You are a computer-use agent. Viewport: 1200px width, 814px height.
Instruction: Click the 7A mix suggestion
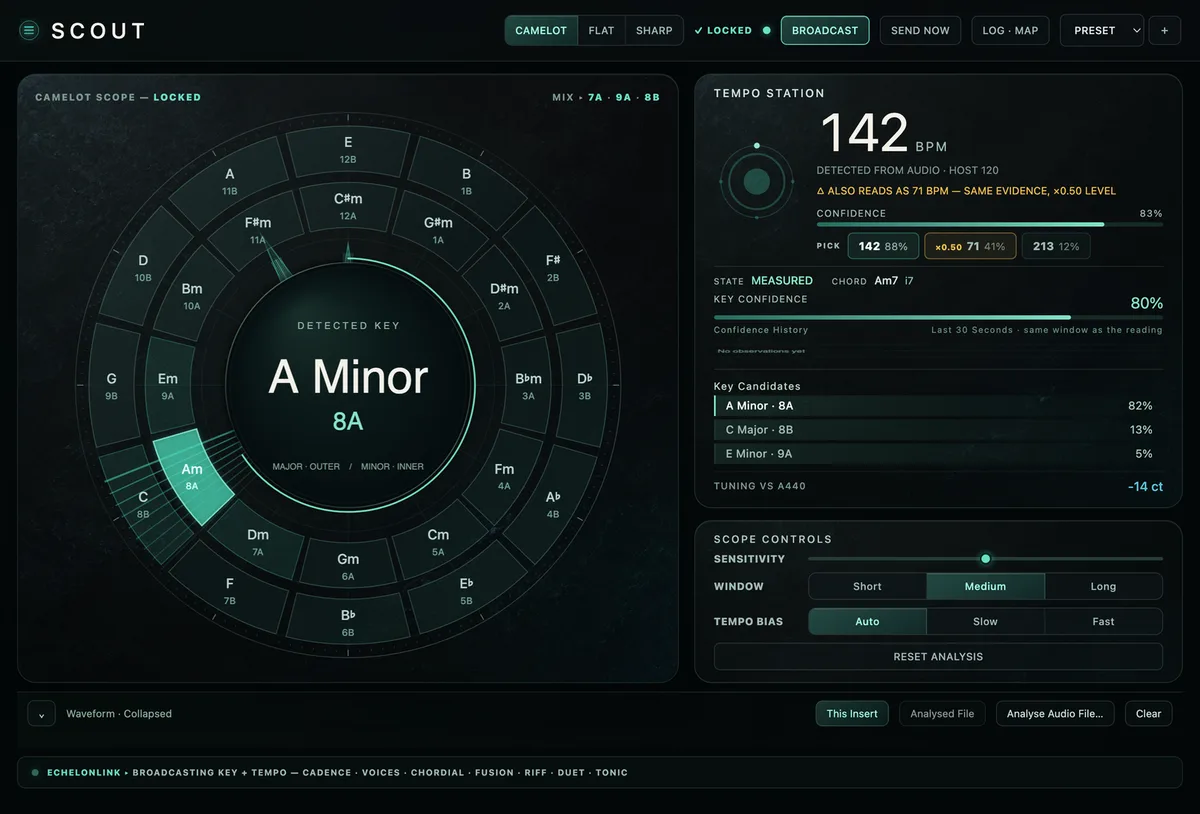[595, 97]
